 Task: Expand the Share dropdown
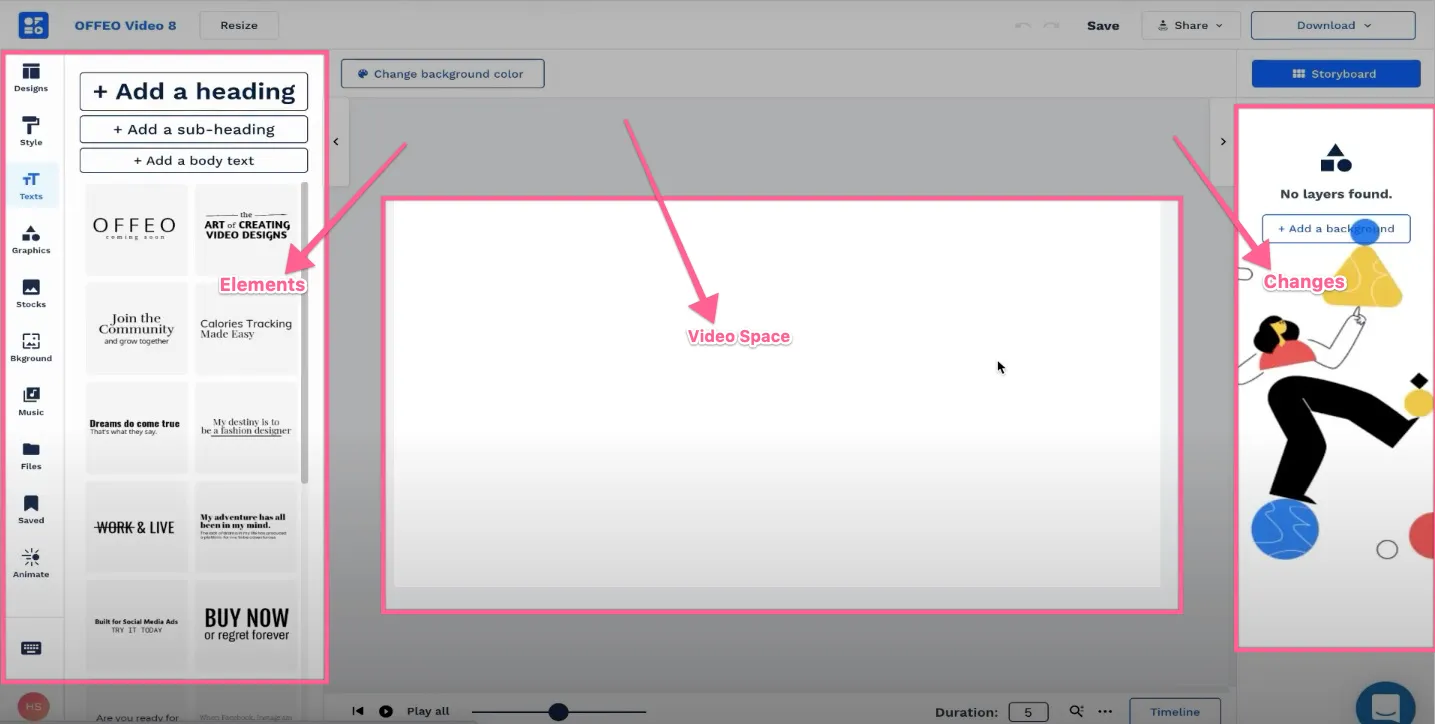1191,25
